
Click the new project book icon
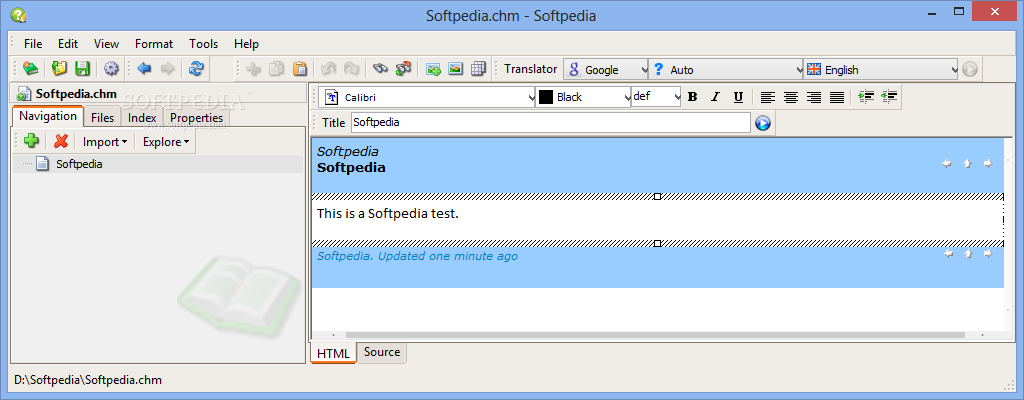pyautogui.click(x=30, y=69)
